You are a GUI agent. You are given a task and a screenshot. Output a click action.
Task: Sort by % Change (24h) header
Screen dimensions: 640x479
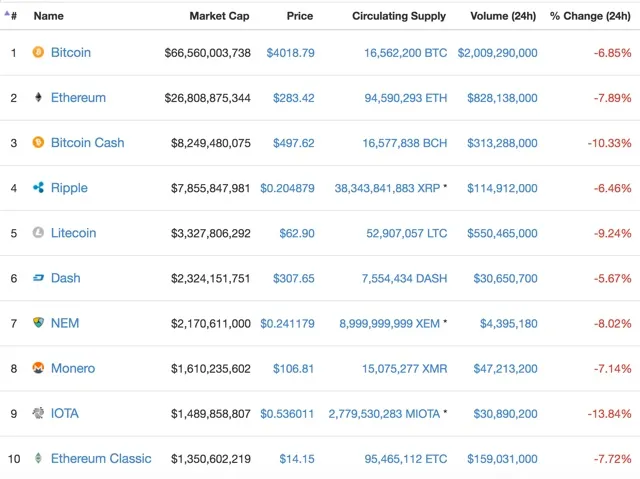coord(590,16)
